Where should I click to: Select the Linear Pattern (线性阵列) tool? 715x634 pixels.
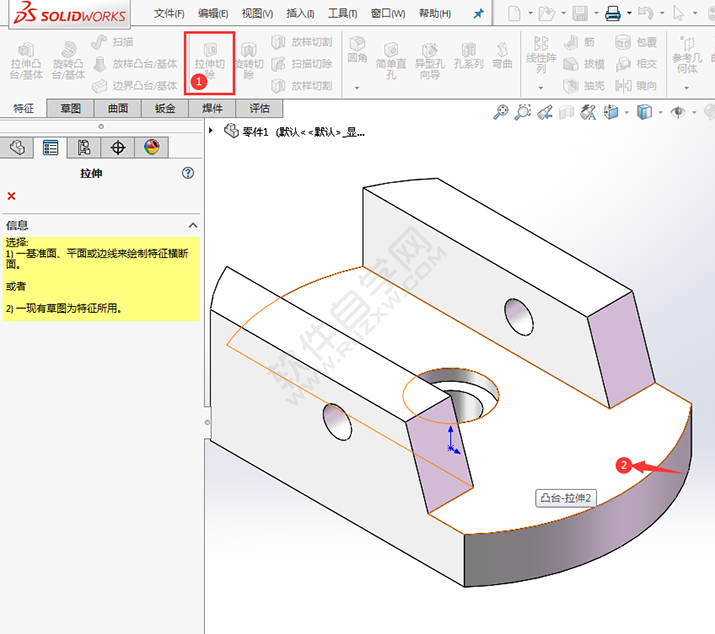pos(541,55)
